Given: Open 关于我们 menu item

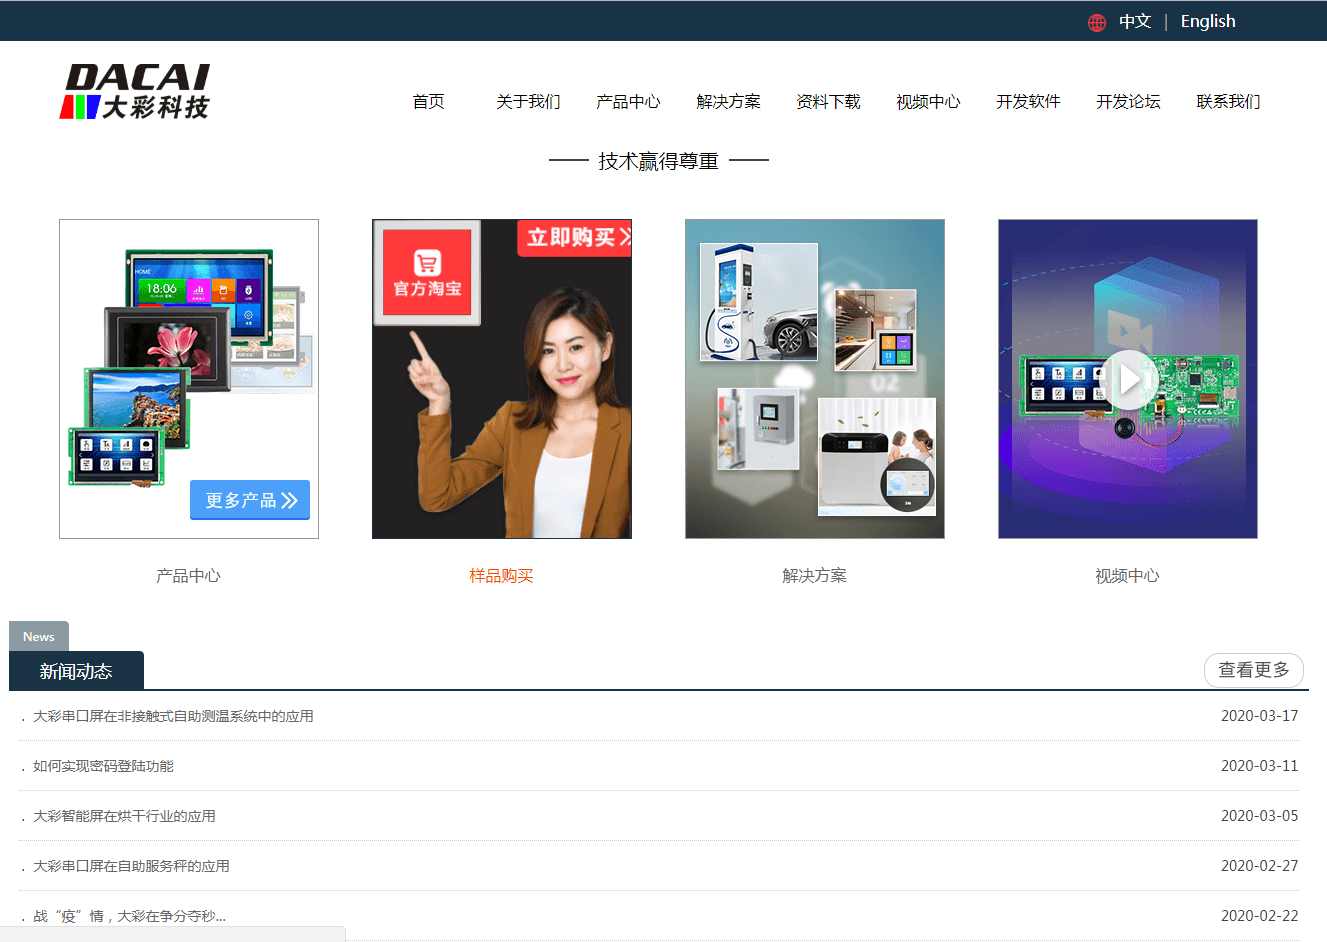Looking at the screenshot, I should click(528, 102).
